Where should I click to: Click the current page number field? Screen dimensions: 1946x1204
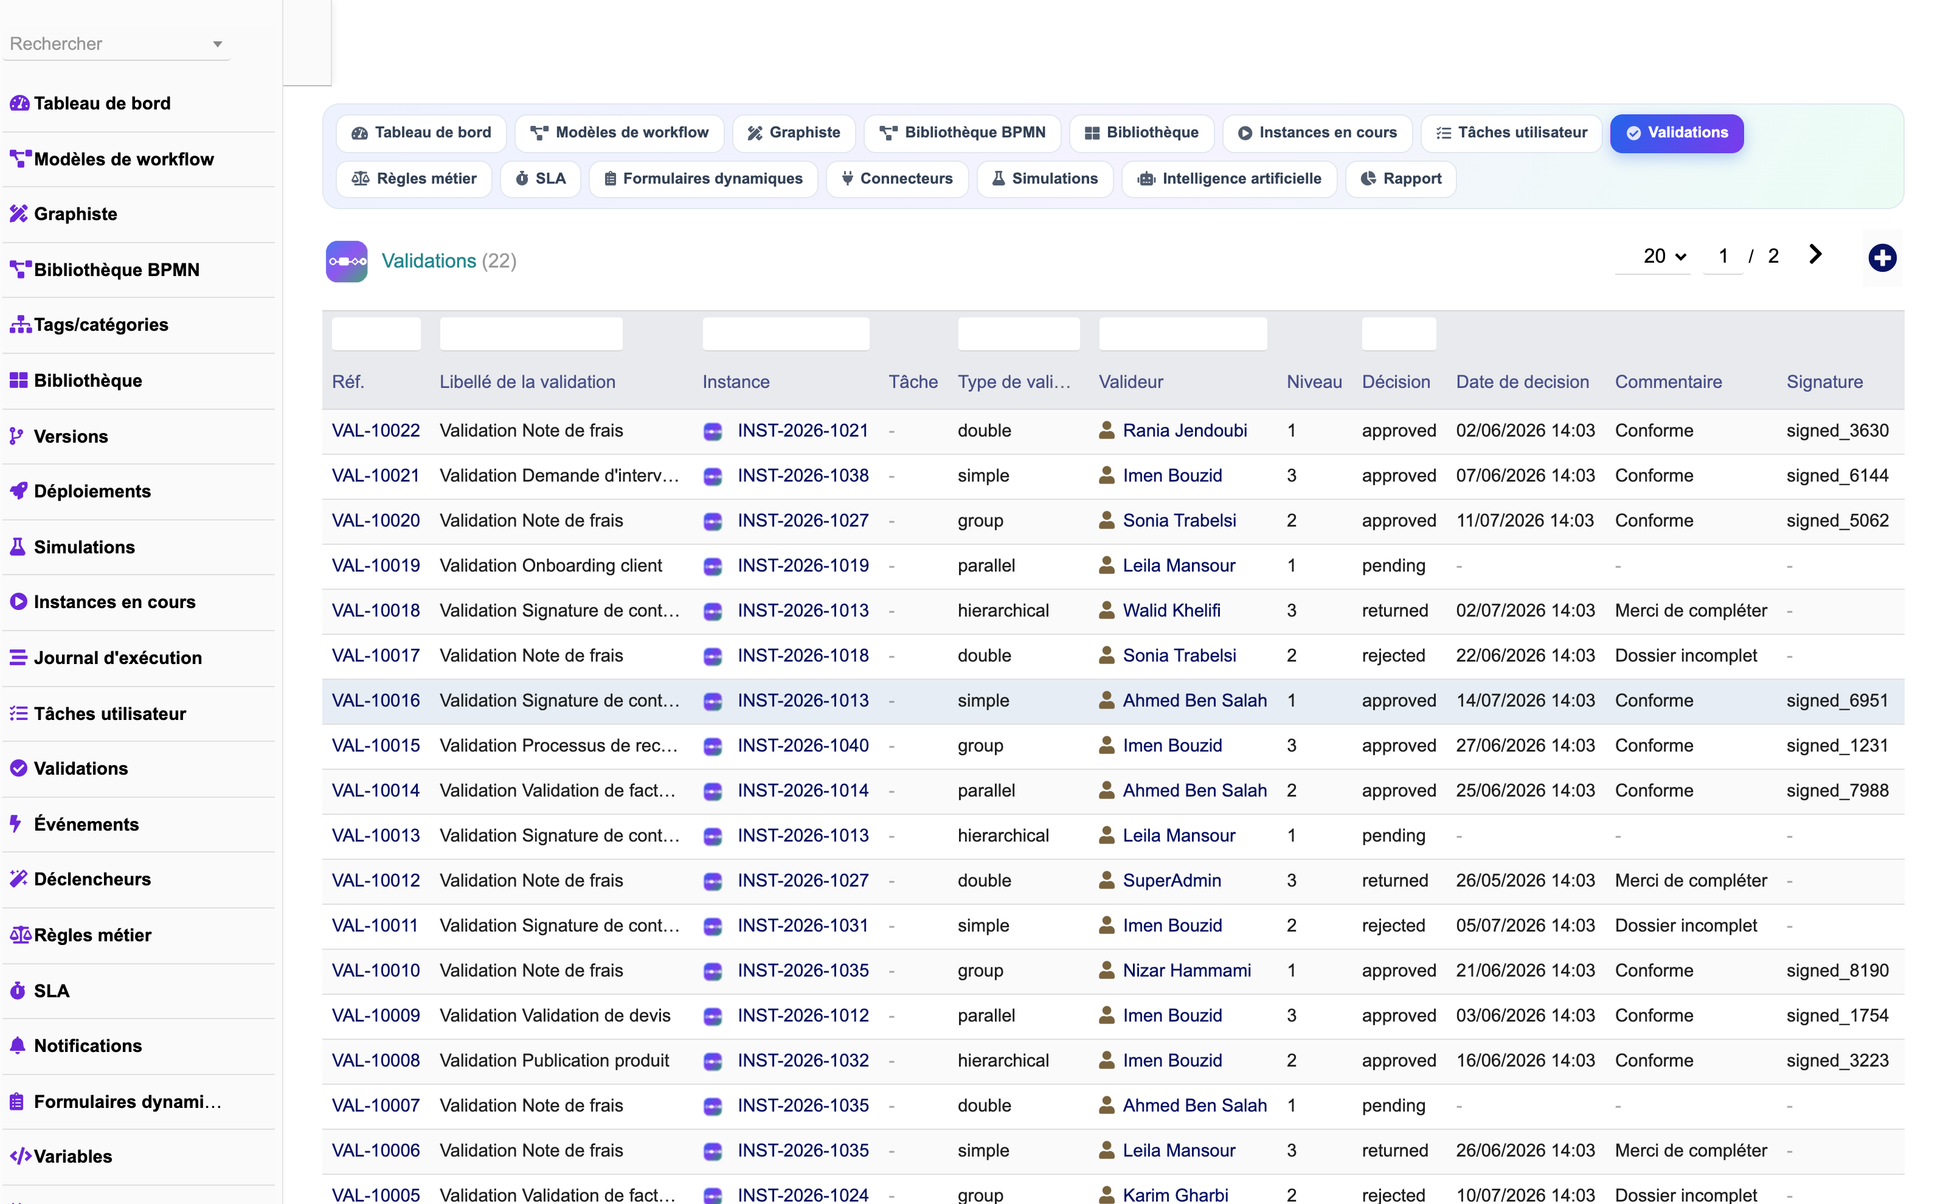(x=1723, y=257)
